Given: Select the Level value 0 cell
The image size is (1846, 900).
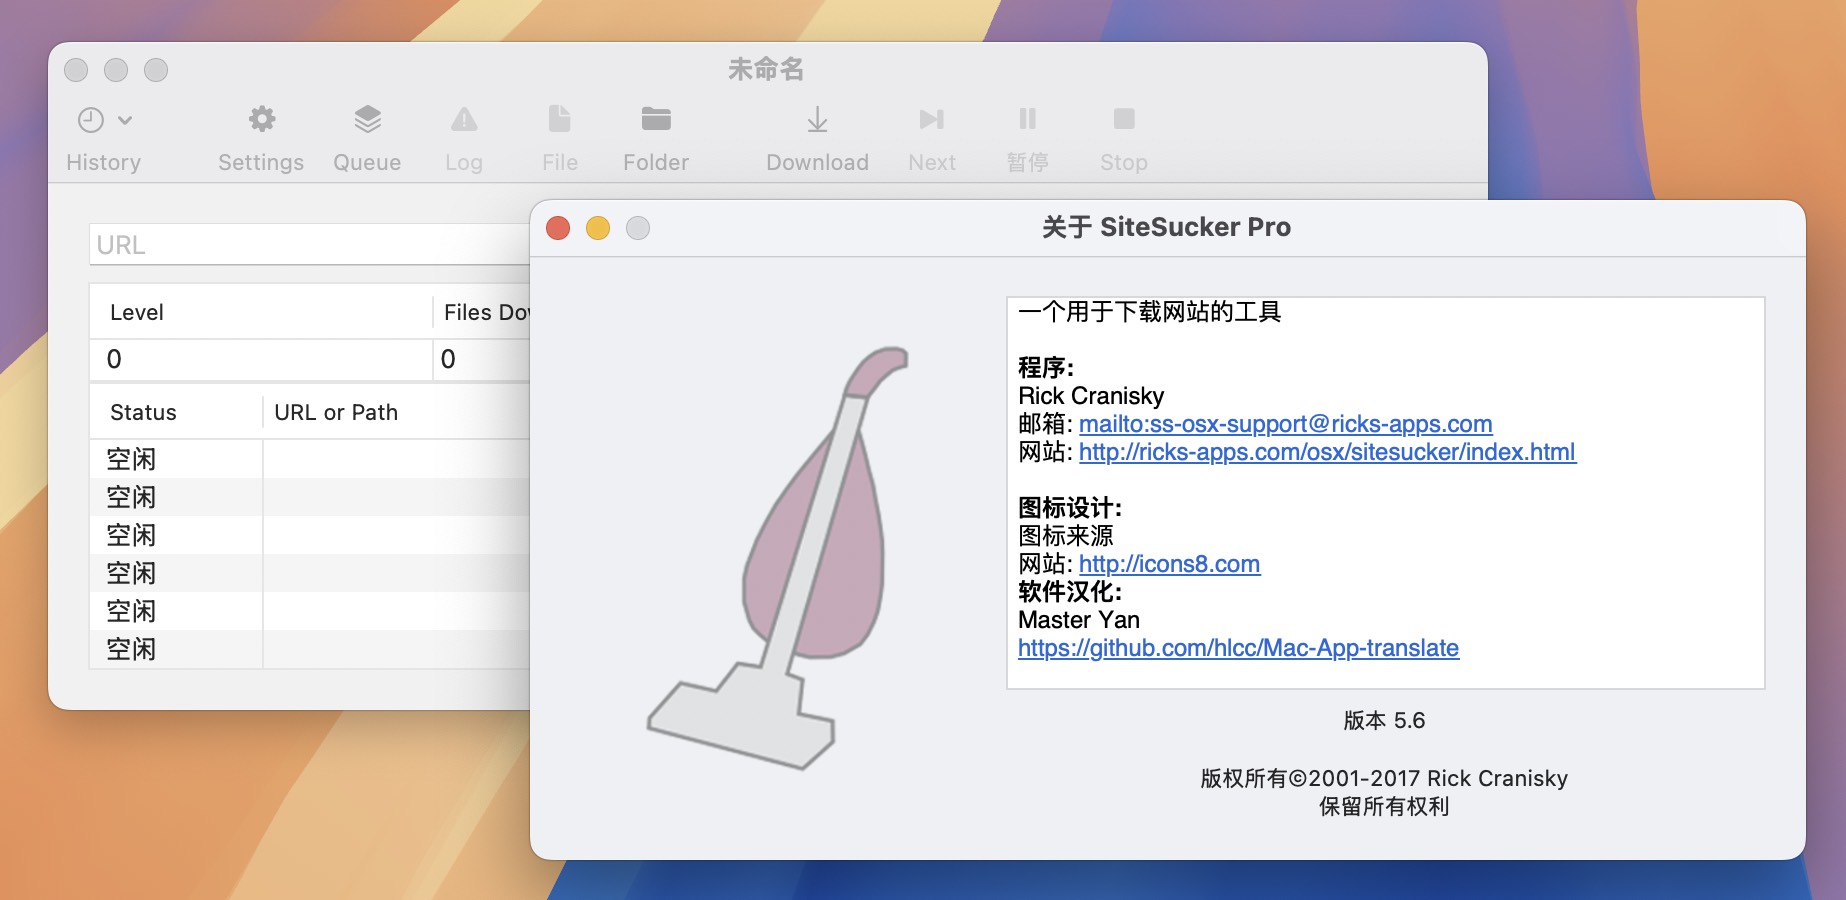Looking at the screenshot, I should [261, 359].
